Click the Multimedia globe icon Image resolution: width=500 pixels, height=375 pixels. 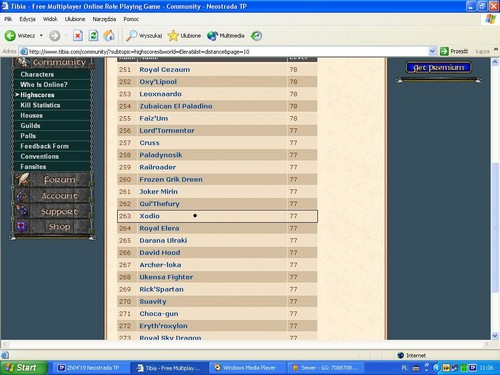(x=212, y=35)
